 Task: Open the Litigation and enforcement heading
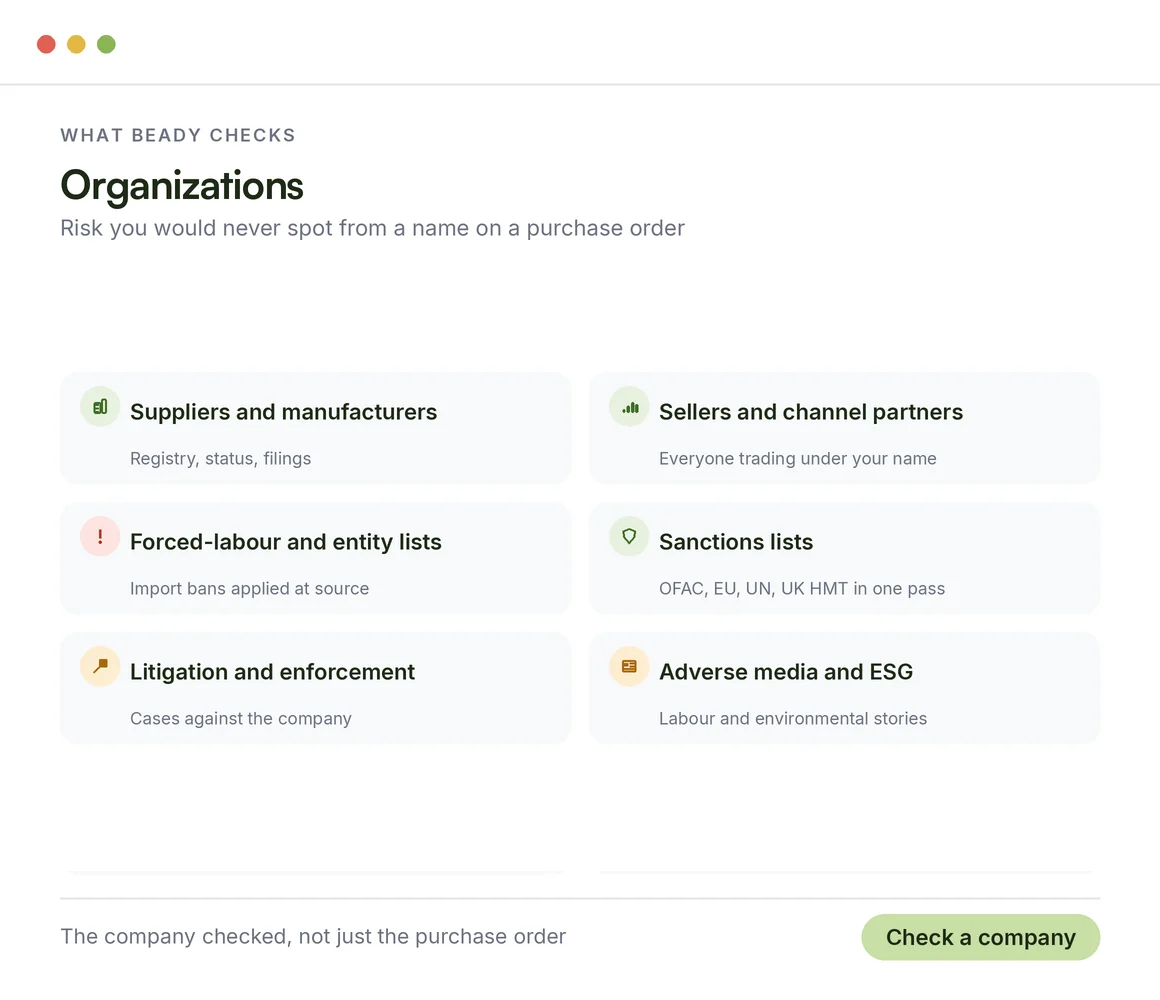(272, 672)
